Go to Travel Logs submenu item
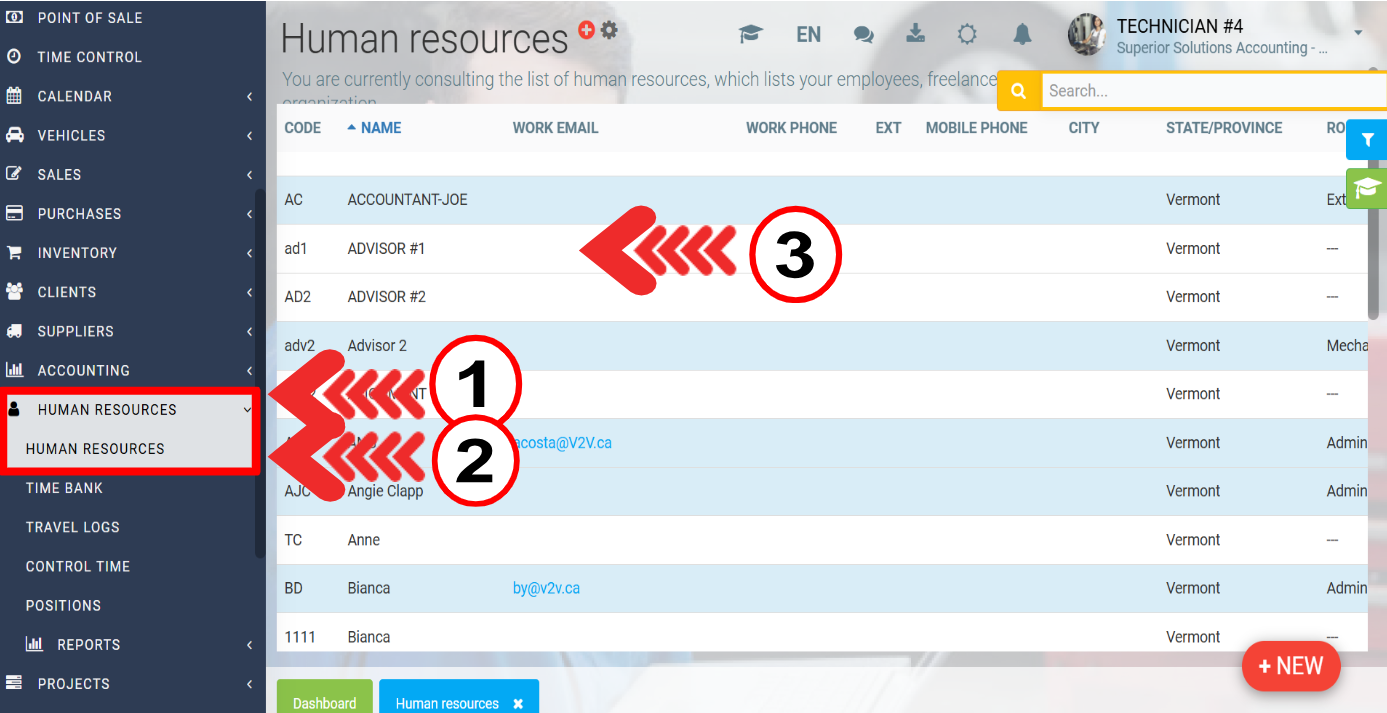The height and width of the screenshot is (713, 1387). point(72,527)
